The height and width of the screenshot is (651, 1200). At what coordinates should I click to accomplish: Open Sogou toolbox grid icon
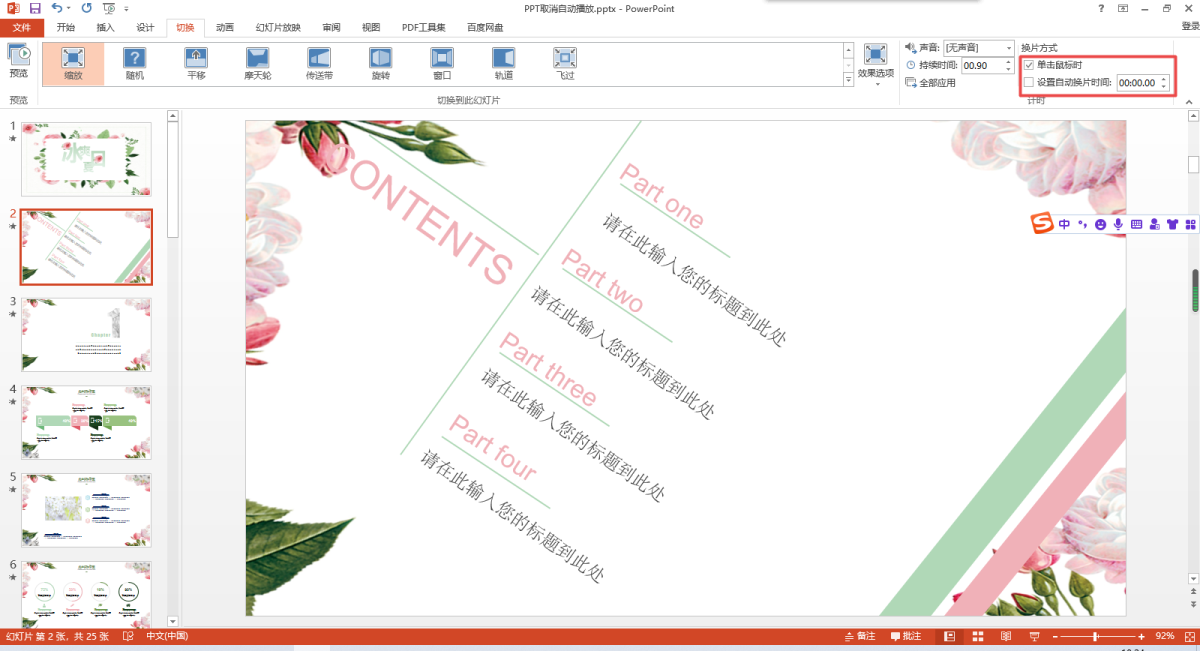click(x=1190, y=224)
